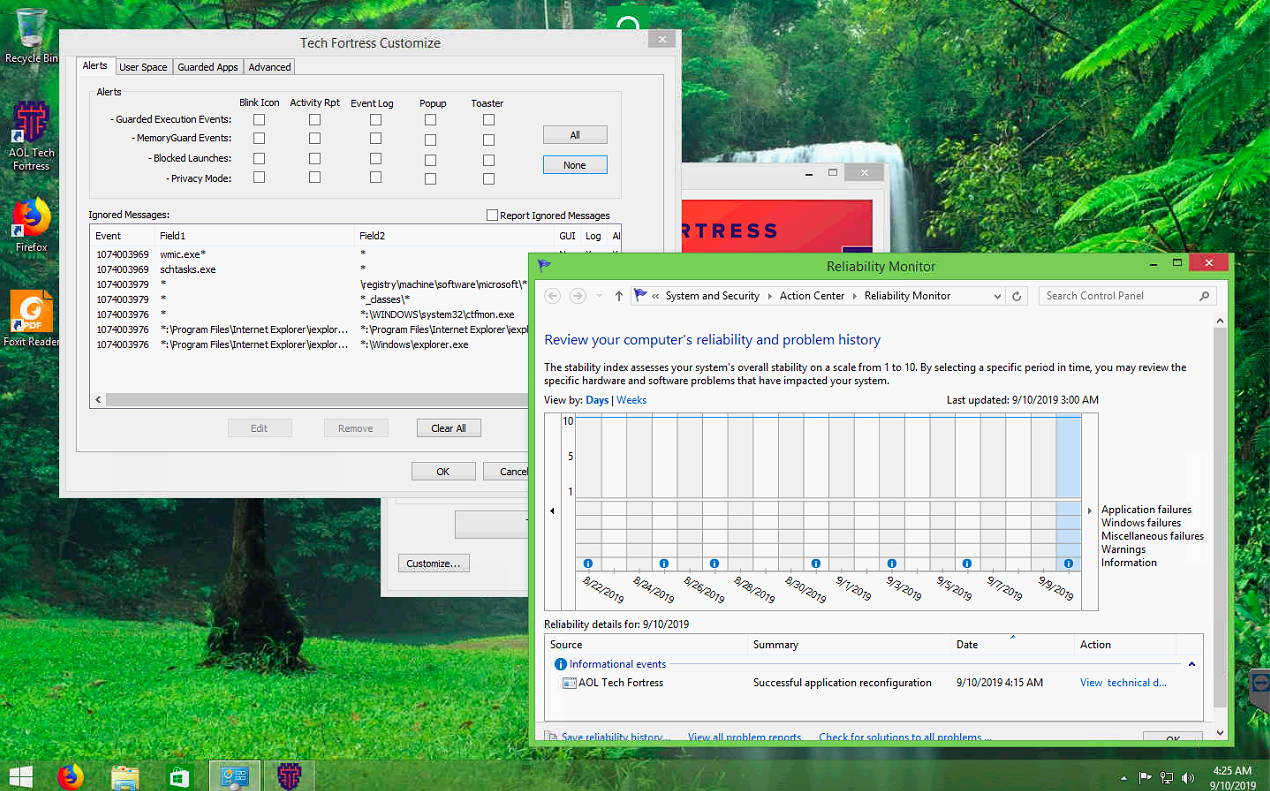The width and height of the screenshot is (1270, 791).
Task: Click the Reliability Monitor back arrow
Action: (x=553, y=296)
